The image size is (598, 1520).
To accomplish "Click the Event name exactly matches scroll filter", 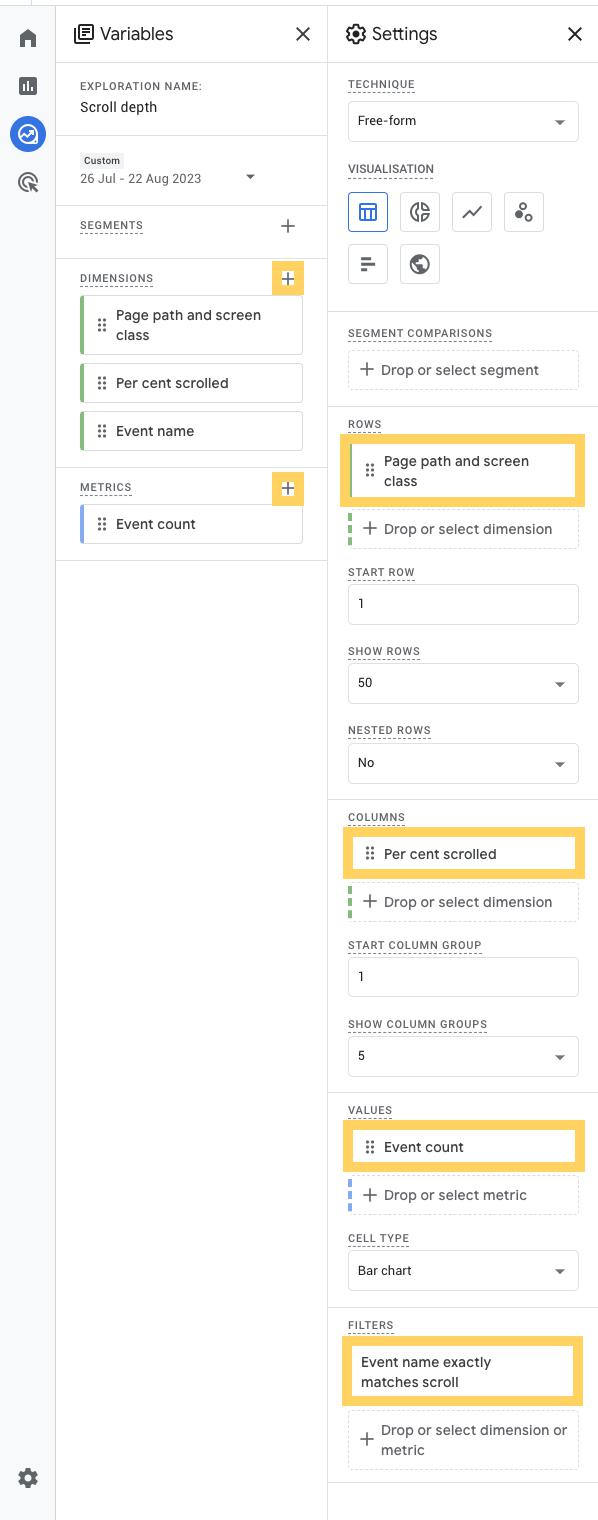I will pyautogui.click(x=464, y=1372).
